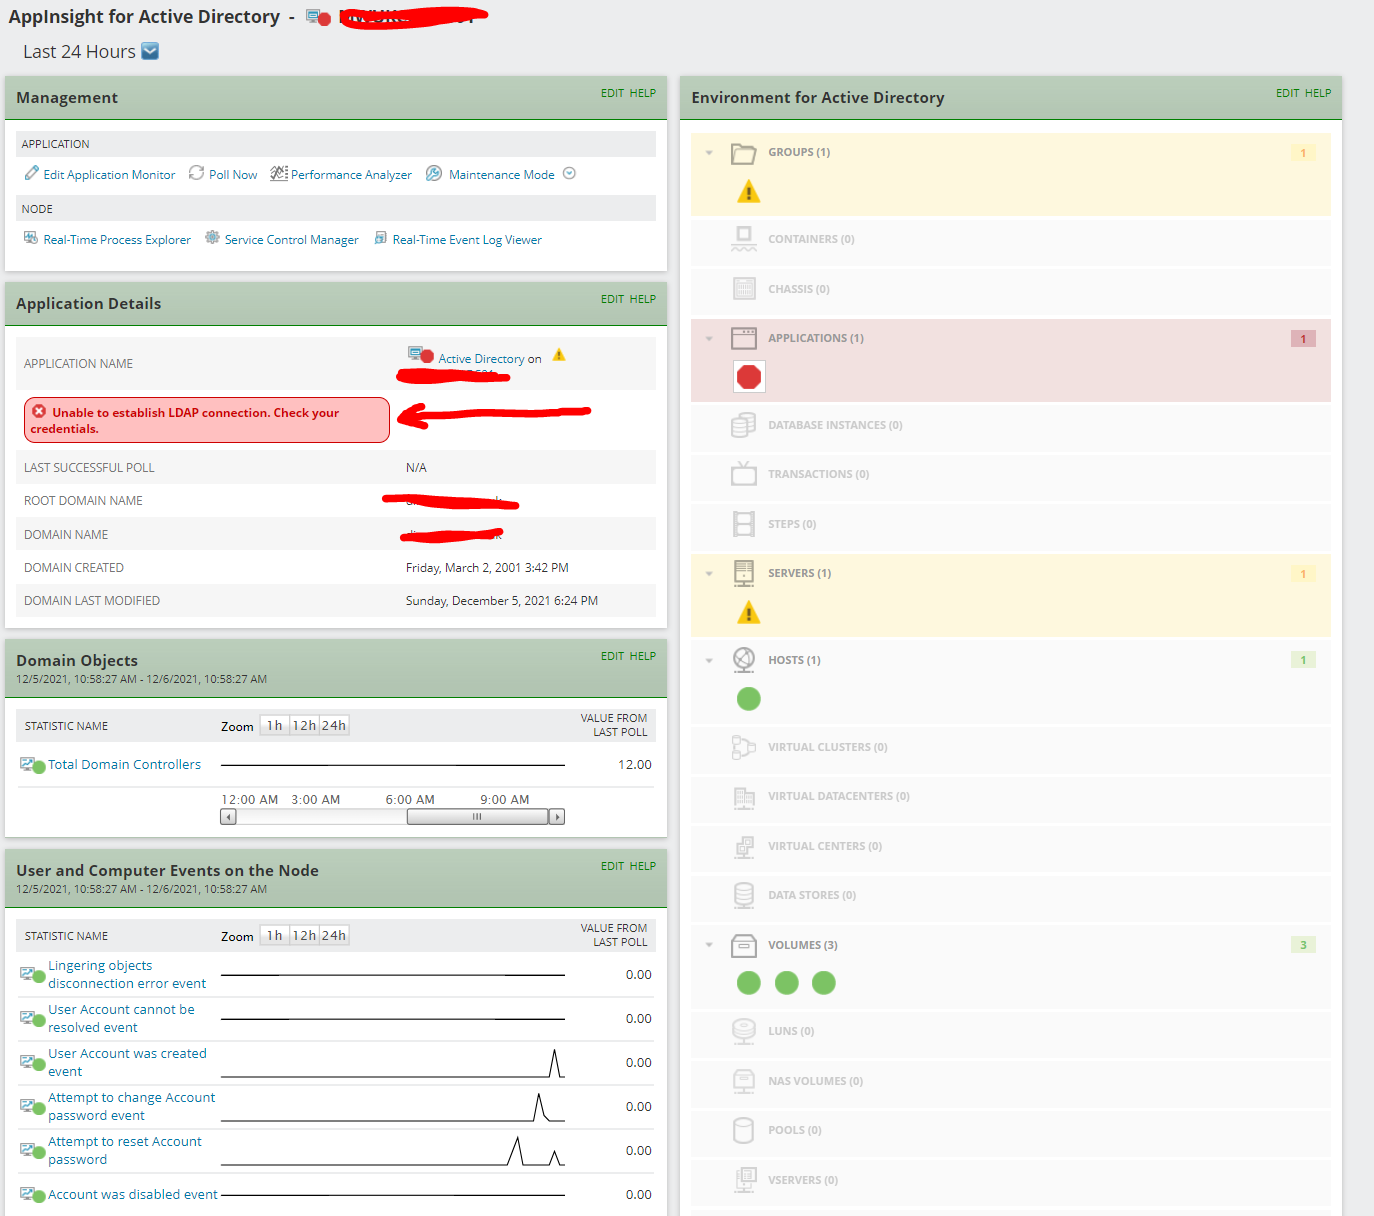Click the third green volume status circle

point(824,983)
